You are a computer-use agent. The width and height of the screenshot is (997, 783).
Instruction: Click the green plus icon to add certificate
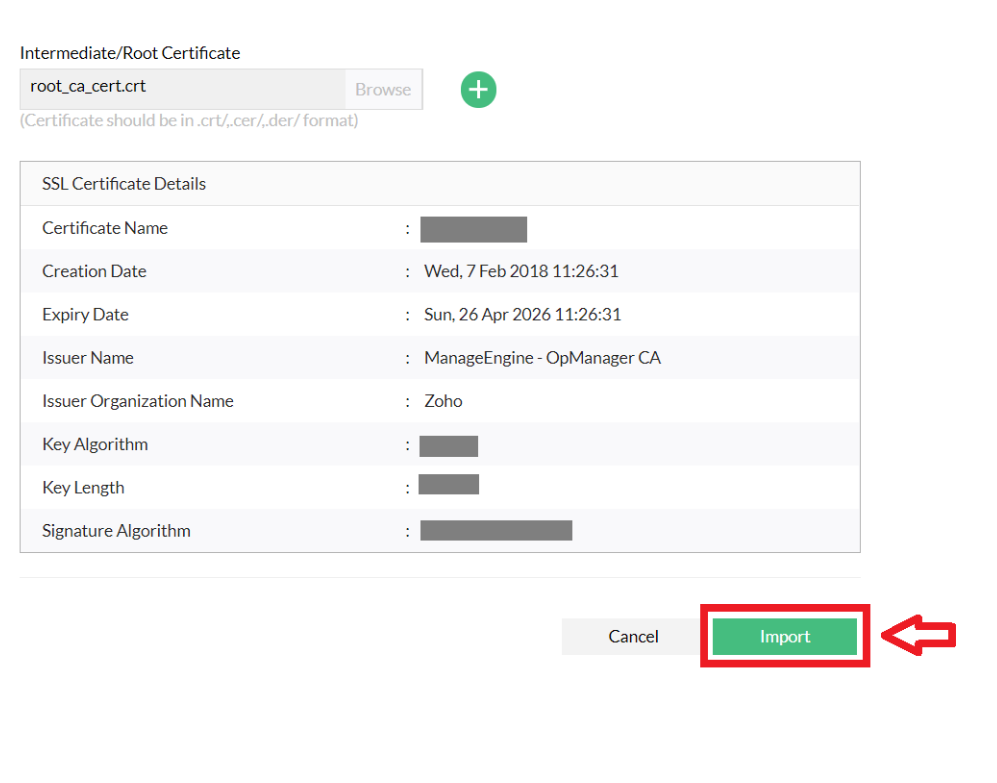click(x=478, y=89)
